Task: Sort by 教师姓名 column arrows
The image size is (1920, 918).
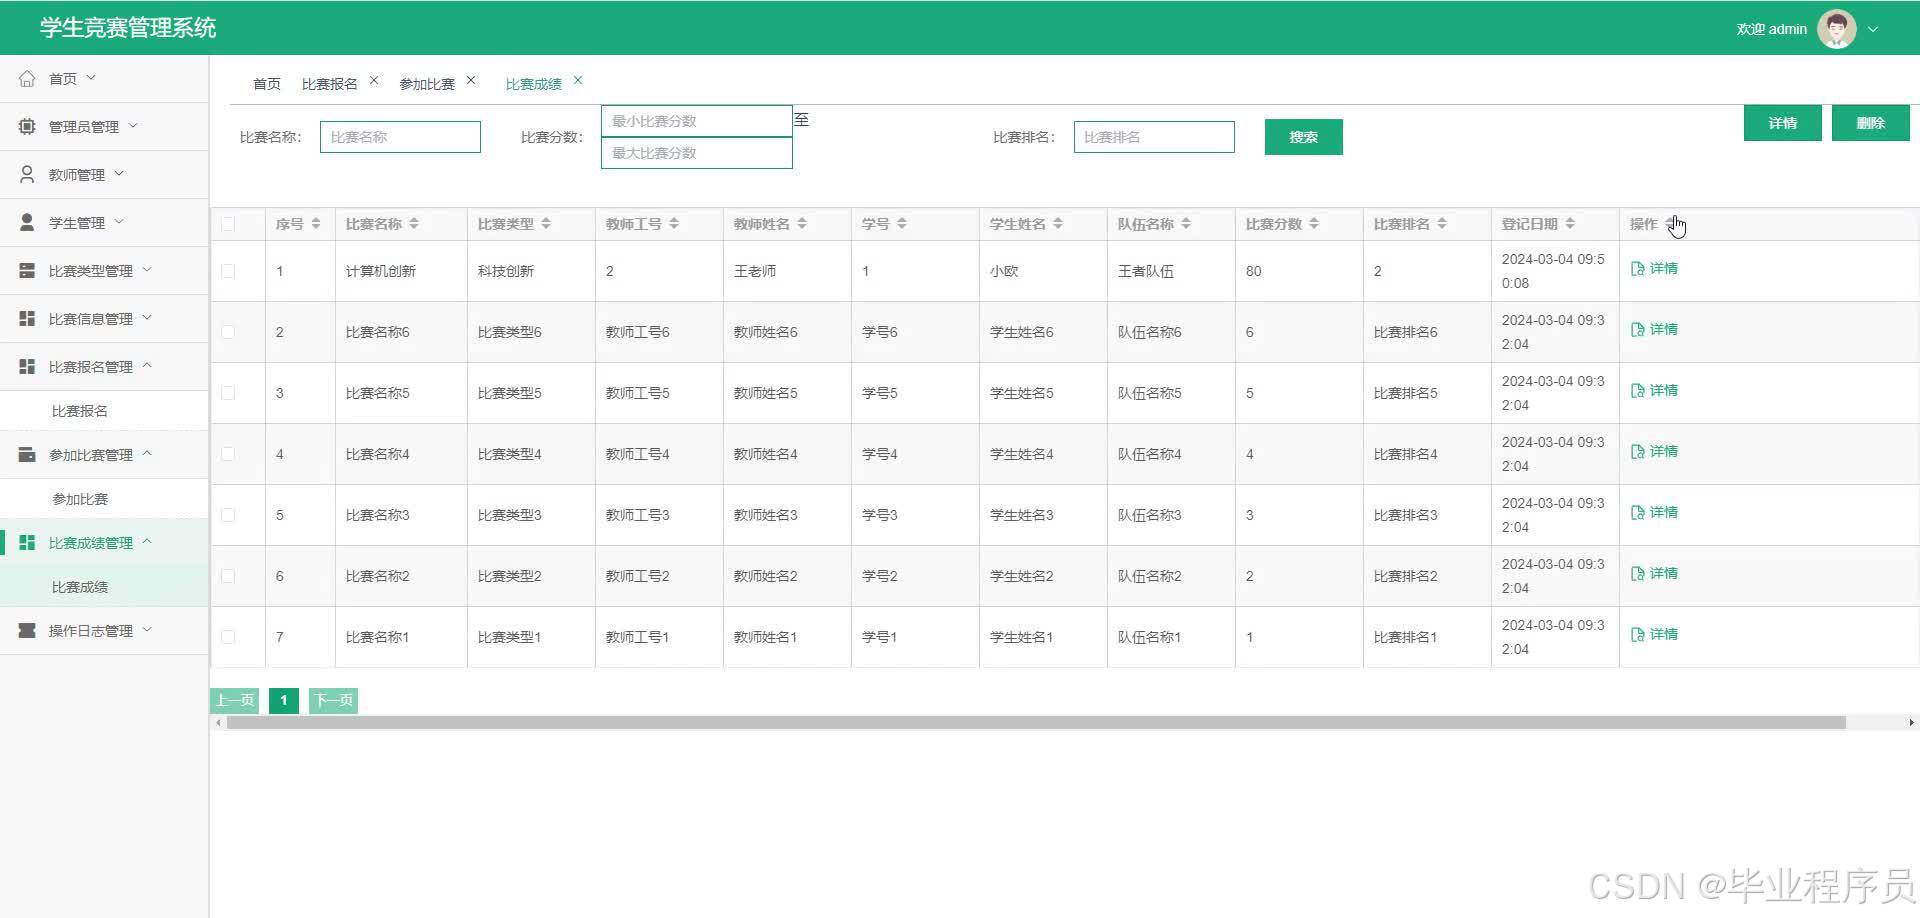Action: click(x=802, y=224)
